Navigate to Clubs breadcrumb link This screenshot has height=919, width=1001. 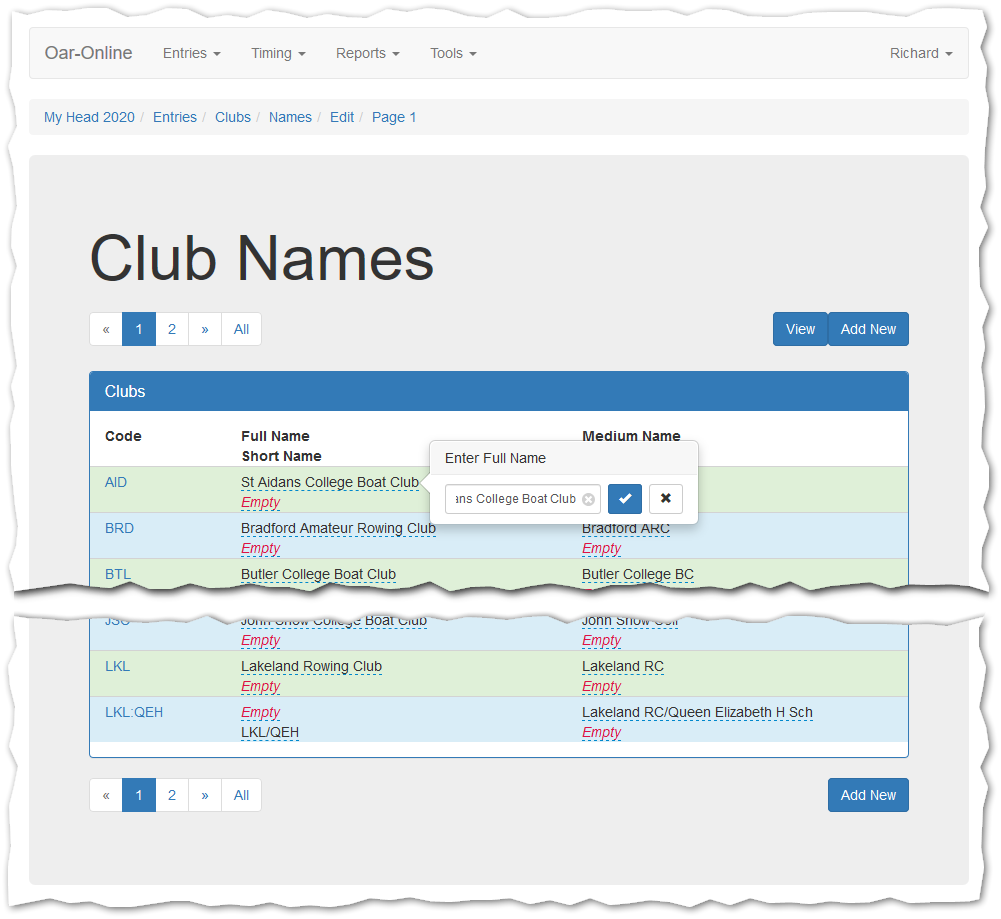click(233, 117)
